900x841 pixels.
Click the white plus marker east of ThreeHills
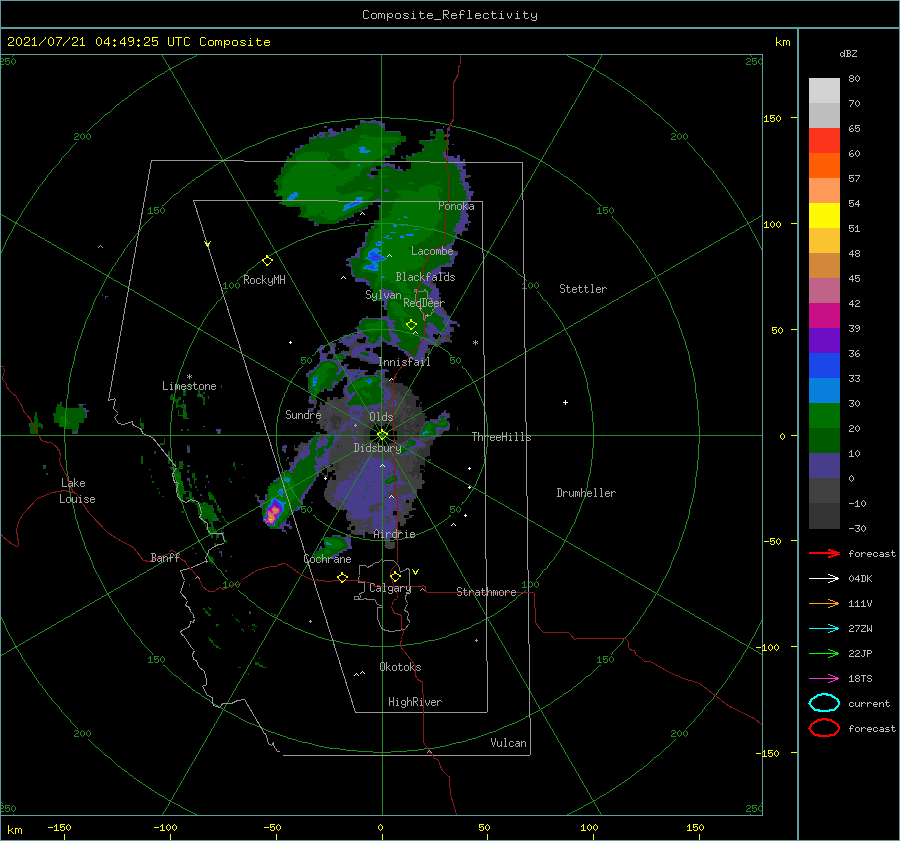[x=565, y=402]
